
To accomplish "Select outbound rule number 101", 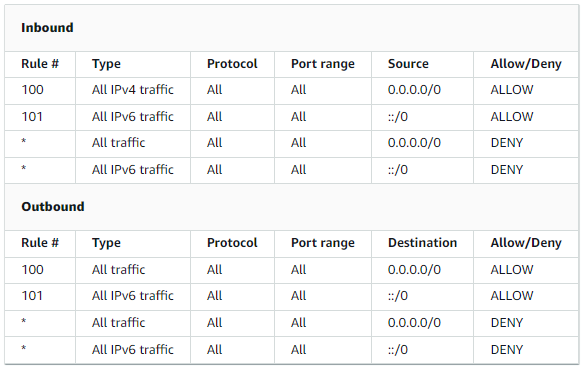I will (x=32, y=296).
